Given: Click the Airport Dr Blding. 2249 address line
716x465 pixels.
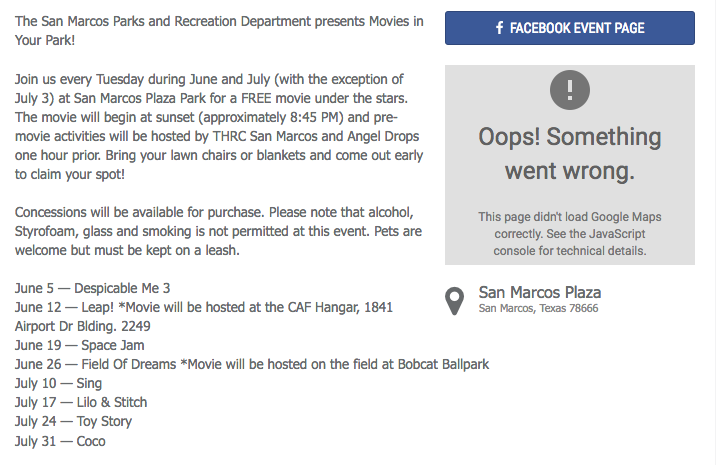Looking at the screenshot, I should pyautogui.click(x=83, y=326).
